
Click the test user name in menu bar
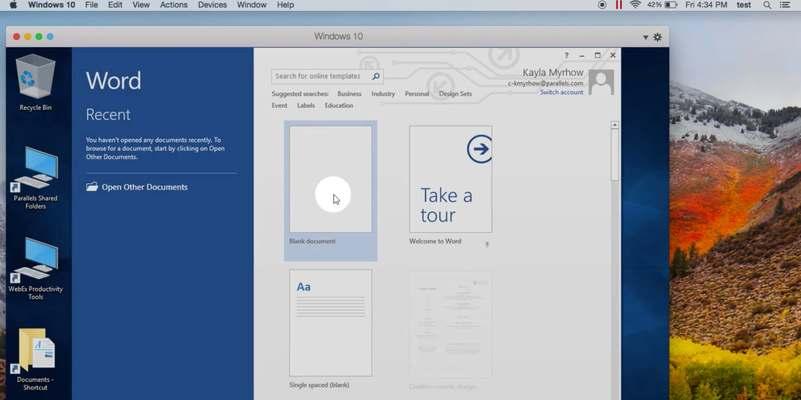pyautogui.click(x=744, y=5)
